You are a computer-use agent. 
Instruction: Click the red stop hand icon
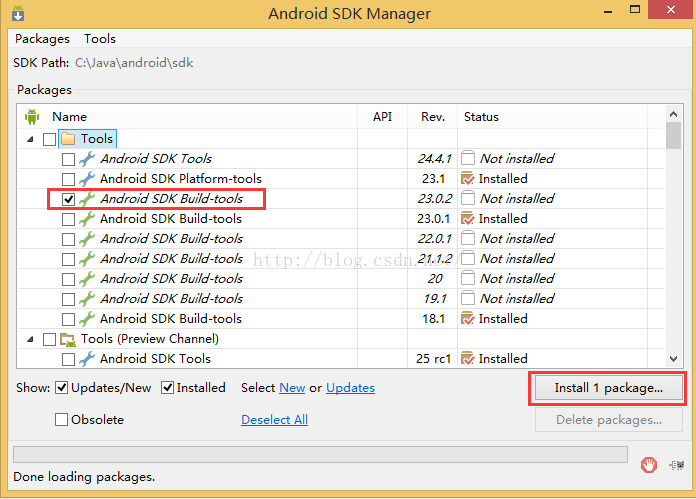649,465
